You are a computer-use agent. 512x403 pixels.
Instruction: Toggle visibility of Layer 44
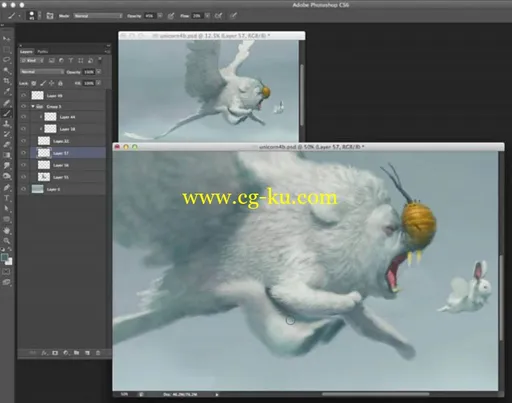tap(23, 117)
